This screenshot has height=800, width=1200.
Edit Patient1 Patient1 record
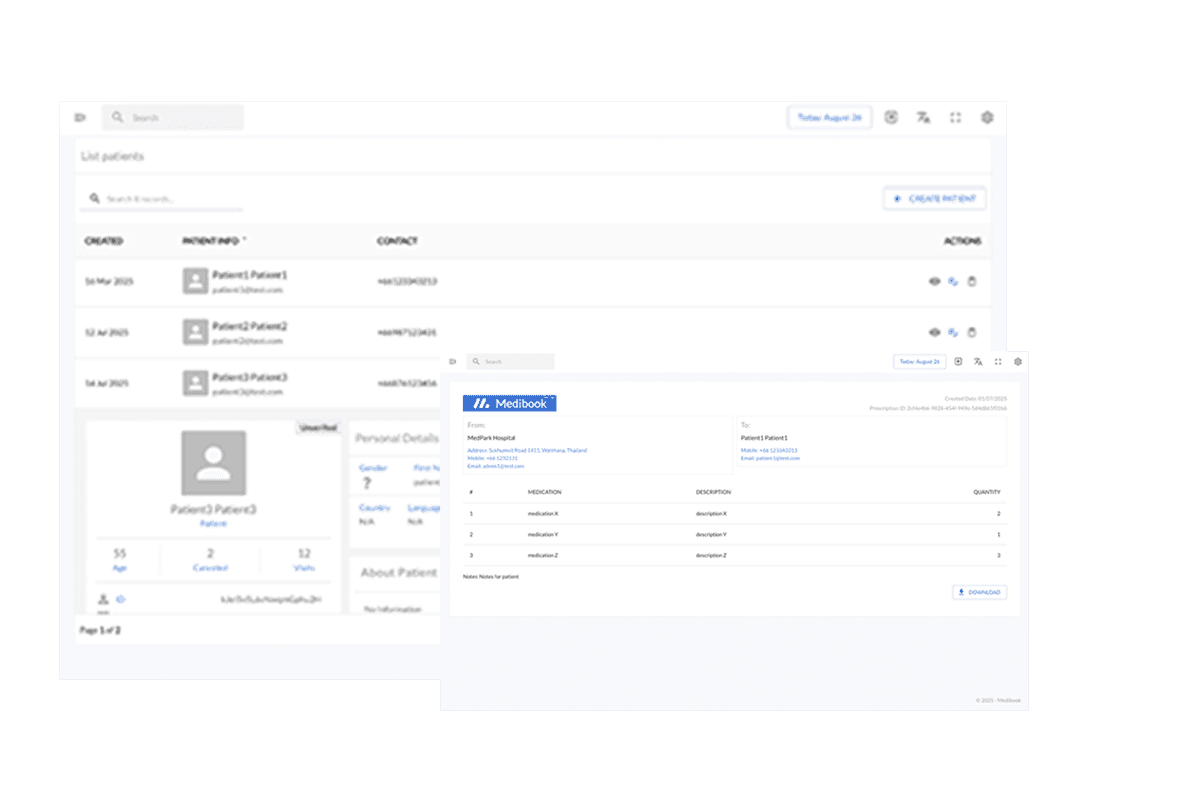coord(953,282)
